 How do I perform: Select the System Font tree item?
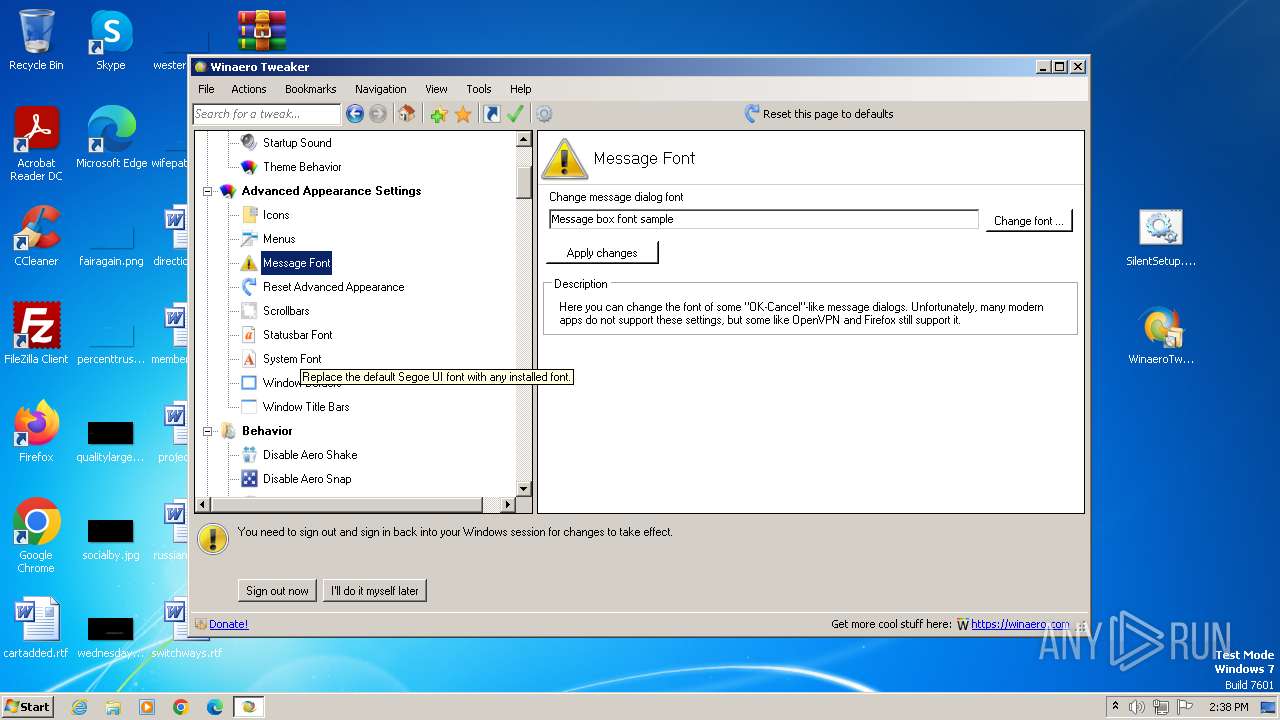point(292,359)
